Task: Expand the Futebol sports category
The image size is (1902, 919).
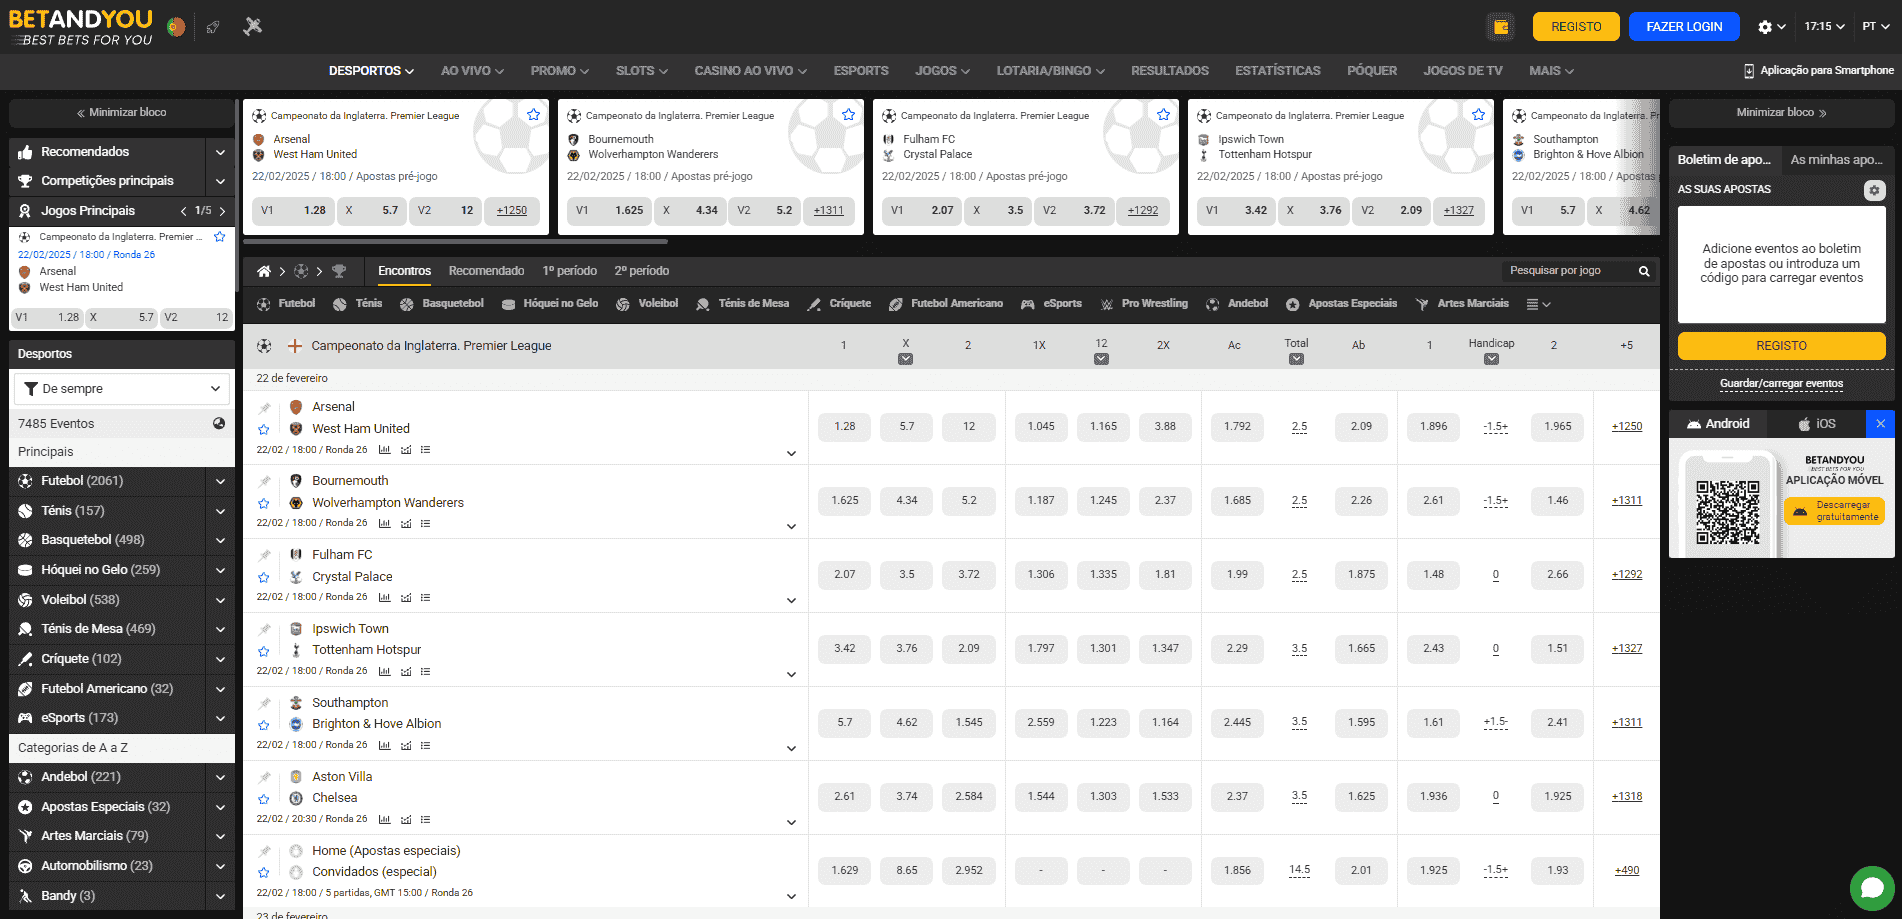Action: (x=220, y=481)
